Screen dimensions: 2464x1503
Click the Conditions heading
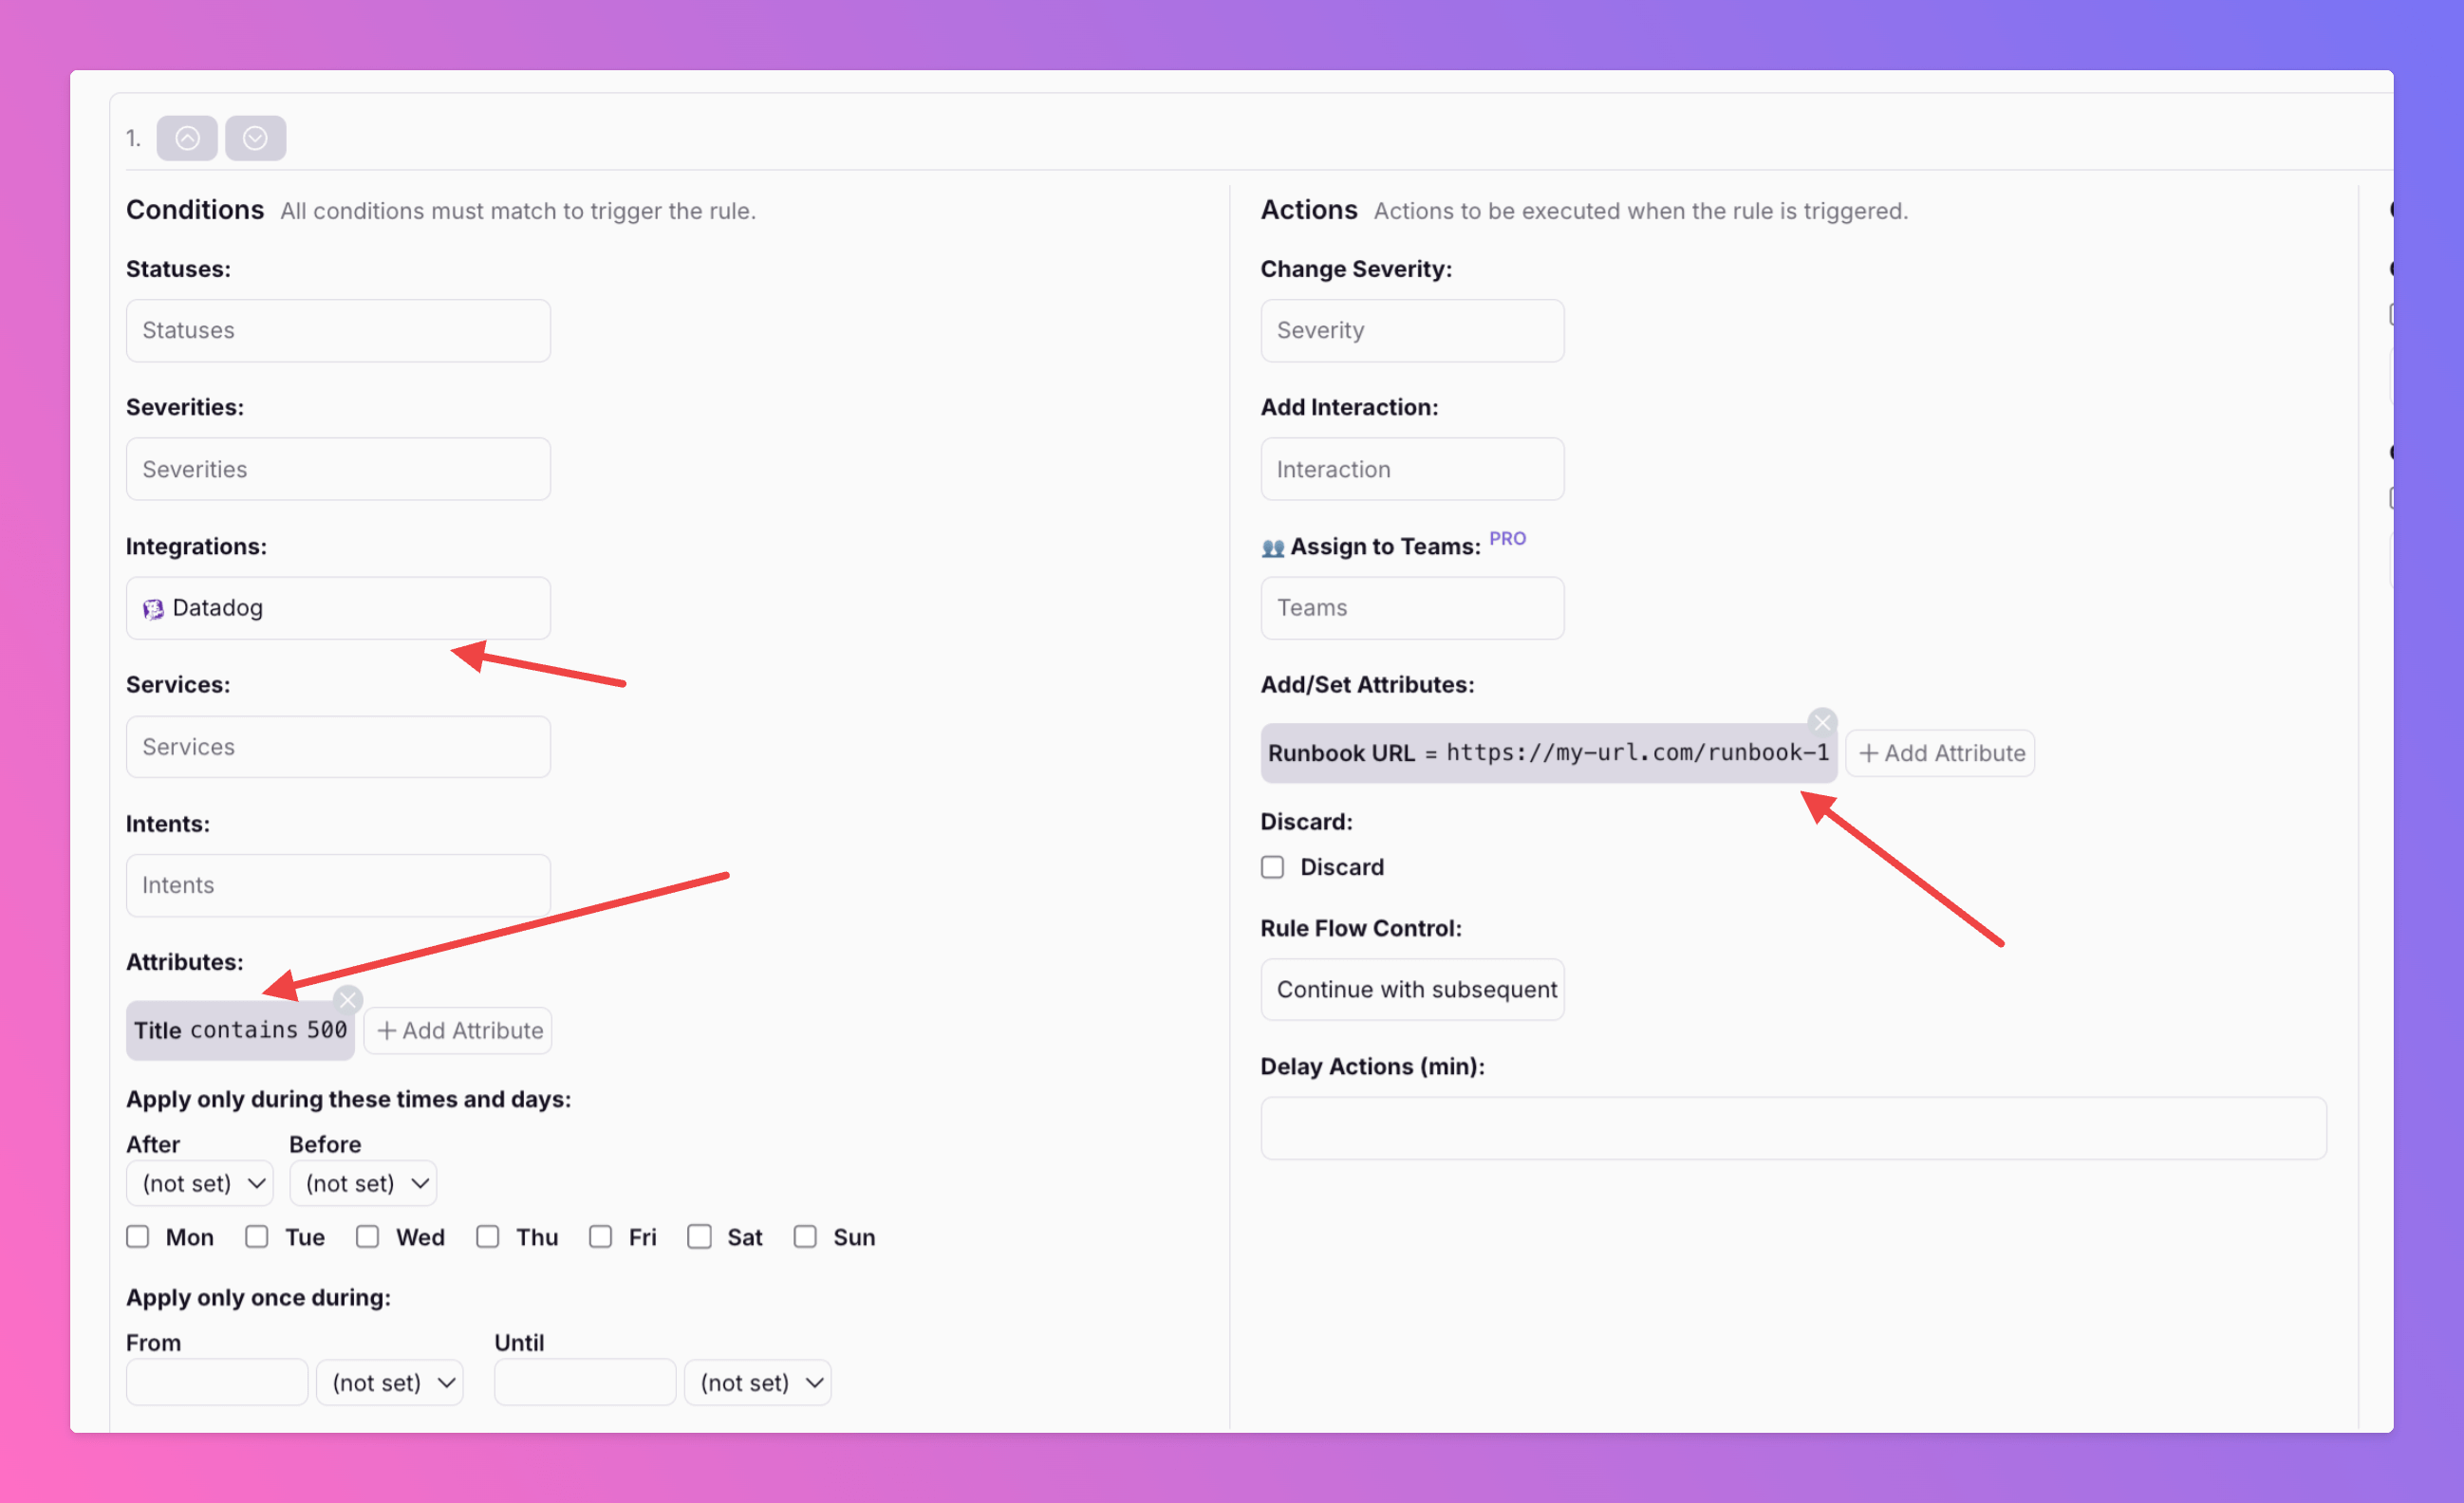[195, 210]
